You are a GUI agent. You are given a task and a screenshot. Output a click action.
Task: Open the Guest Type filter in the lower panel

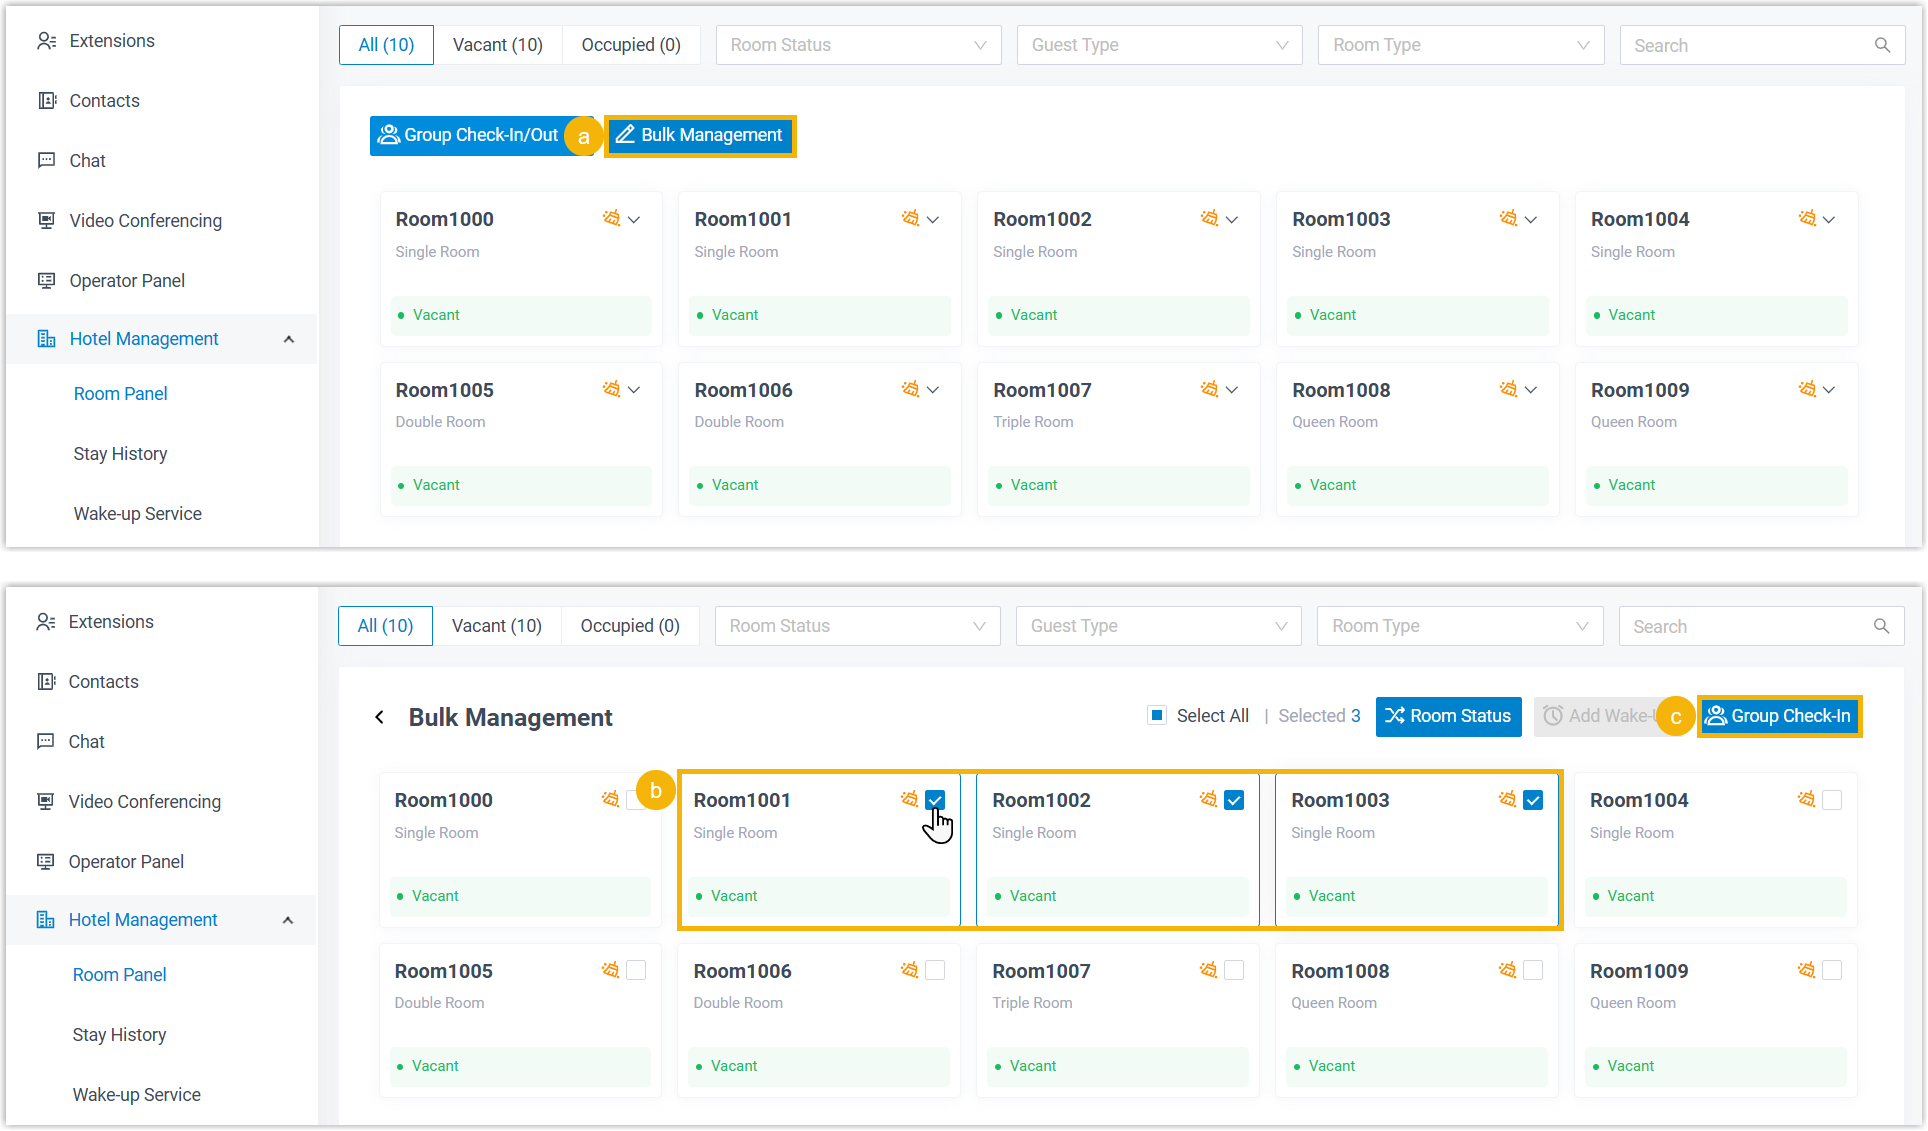click(1158, 626)
